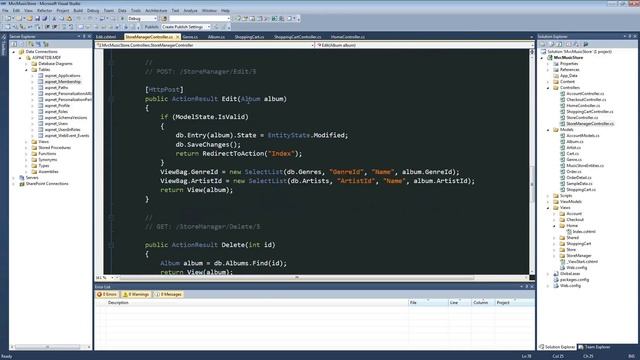The height and width of the screenshot is (360, 640).
Task: Open the editor zoom percentage dropdown
Action: point(112,278)
